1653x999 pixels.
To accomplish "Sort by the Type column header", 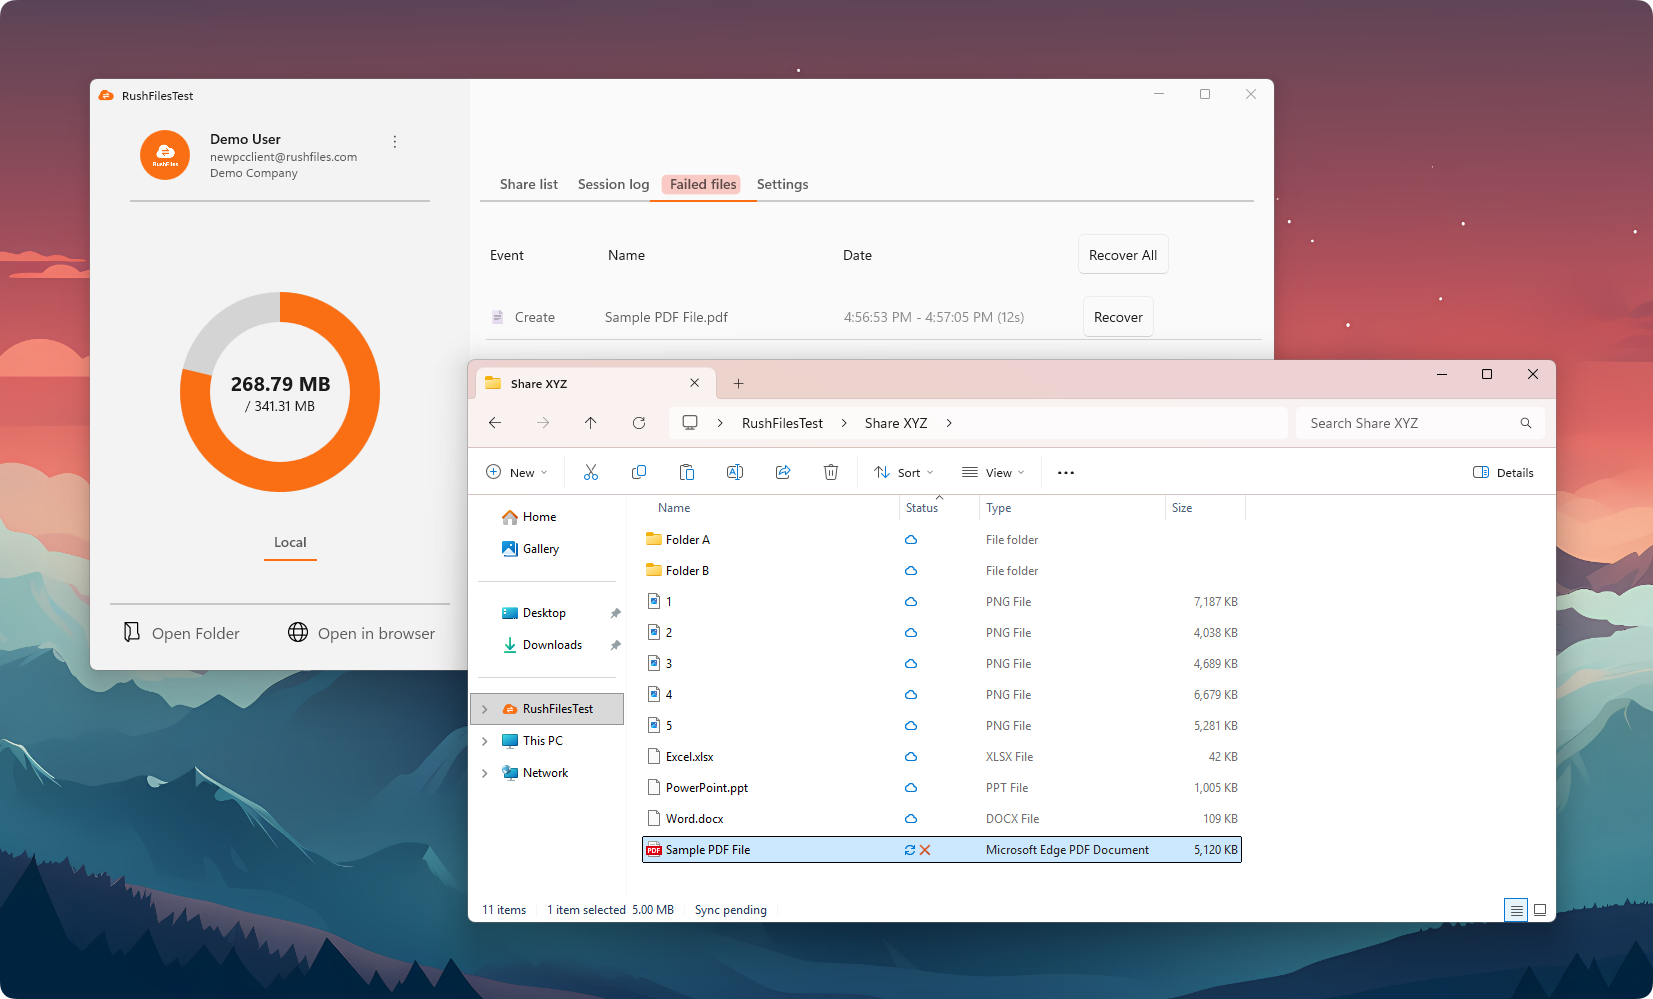I will pos(998,508).
